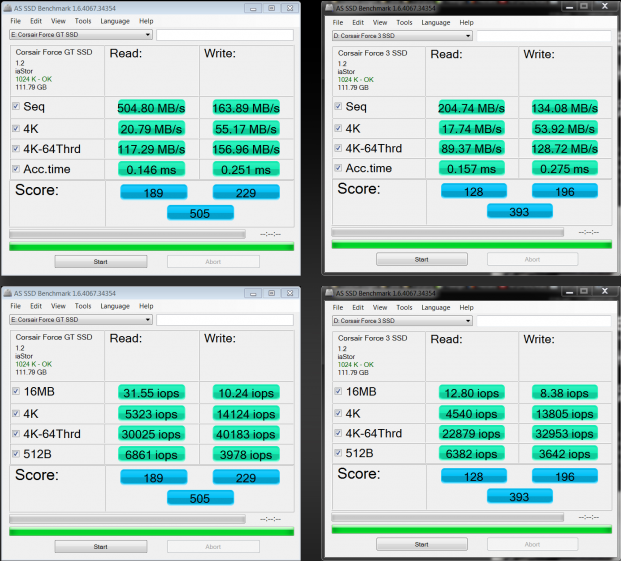621x561 pixels.
Task: Click the app icon in Force GT MB/s window title bar
Action: point(7,7)
